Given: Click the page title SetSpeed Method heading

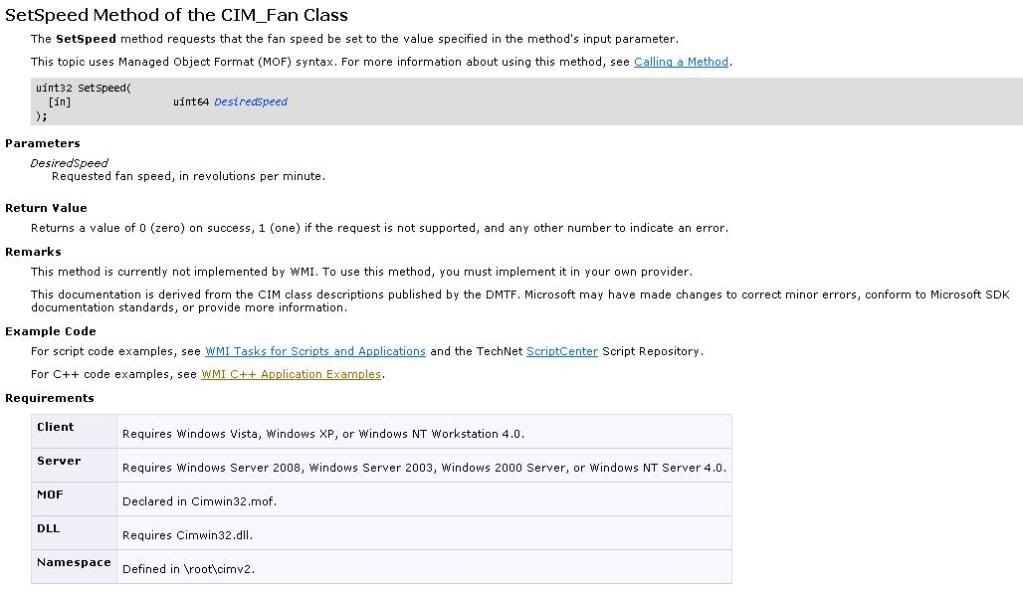Looking at the screenshot, I should click(x=176, y=15).
